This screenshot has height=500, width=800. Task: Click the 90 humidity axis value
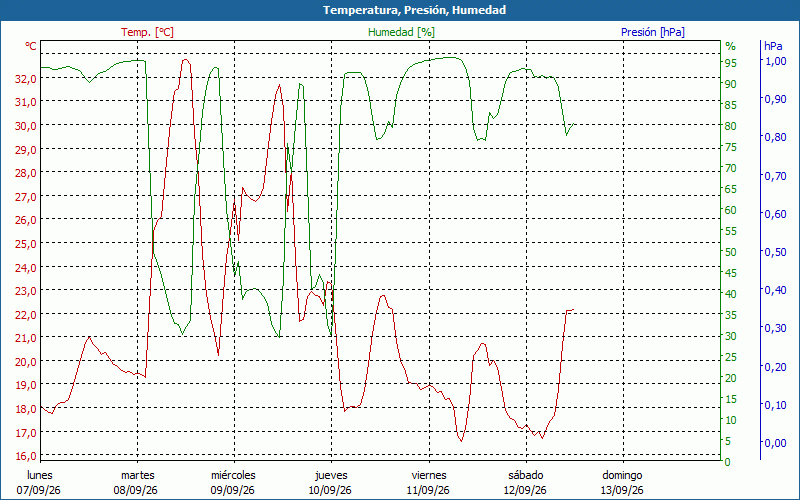coord(731,84)
